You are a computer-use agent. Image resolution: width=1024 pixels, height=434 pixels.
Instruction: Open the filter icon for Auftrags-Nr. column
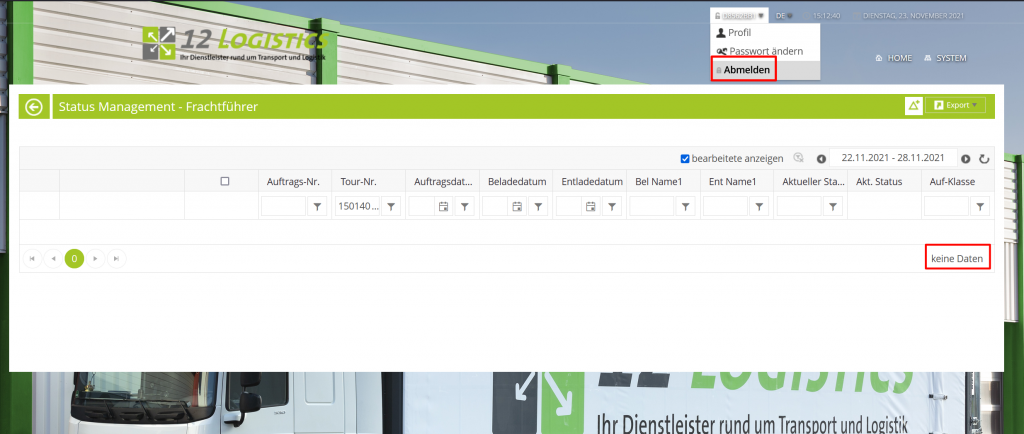[x=317, y=206]
